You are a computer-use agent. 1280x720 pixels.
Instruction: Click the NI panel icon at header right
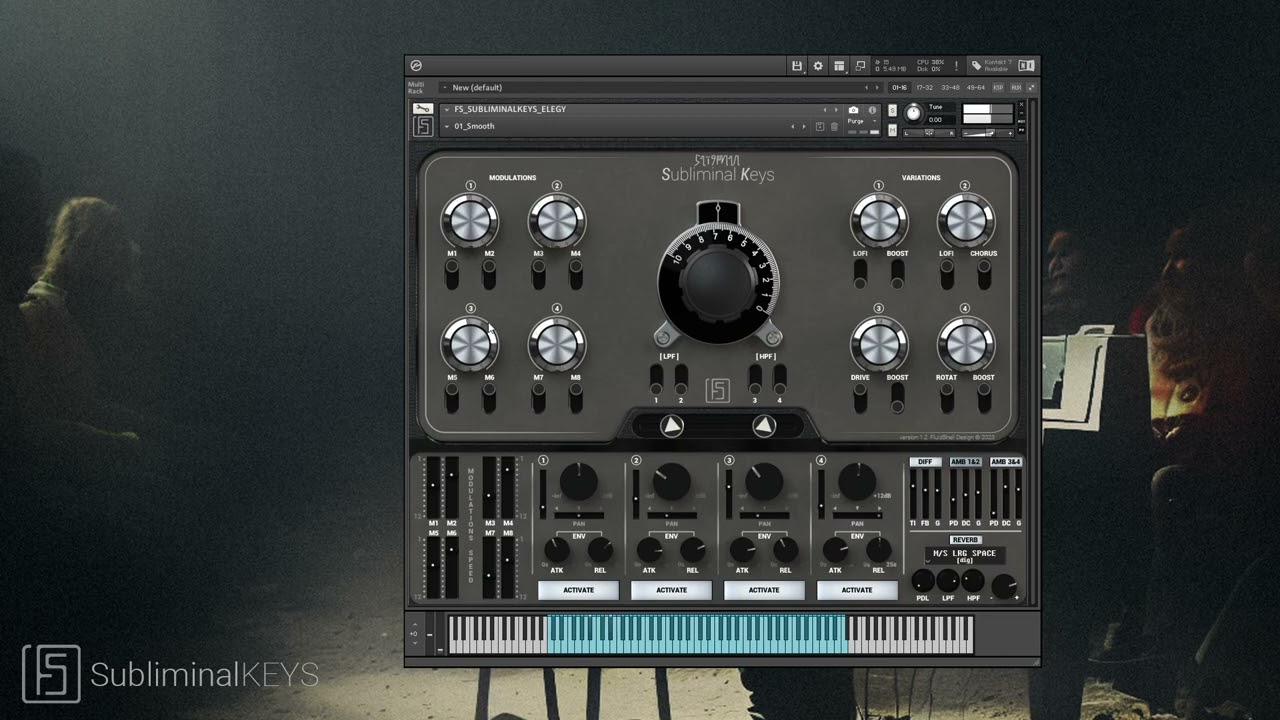pyautogui.click(x=1026, y=66)
